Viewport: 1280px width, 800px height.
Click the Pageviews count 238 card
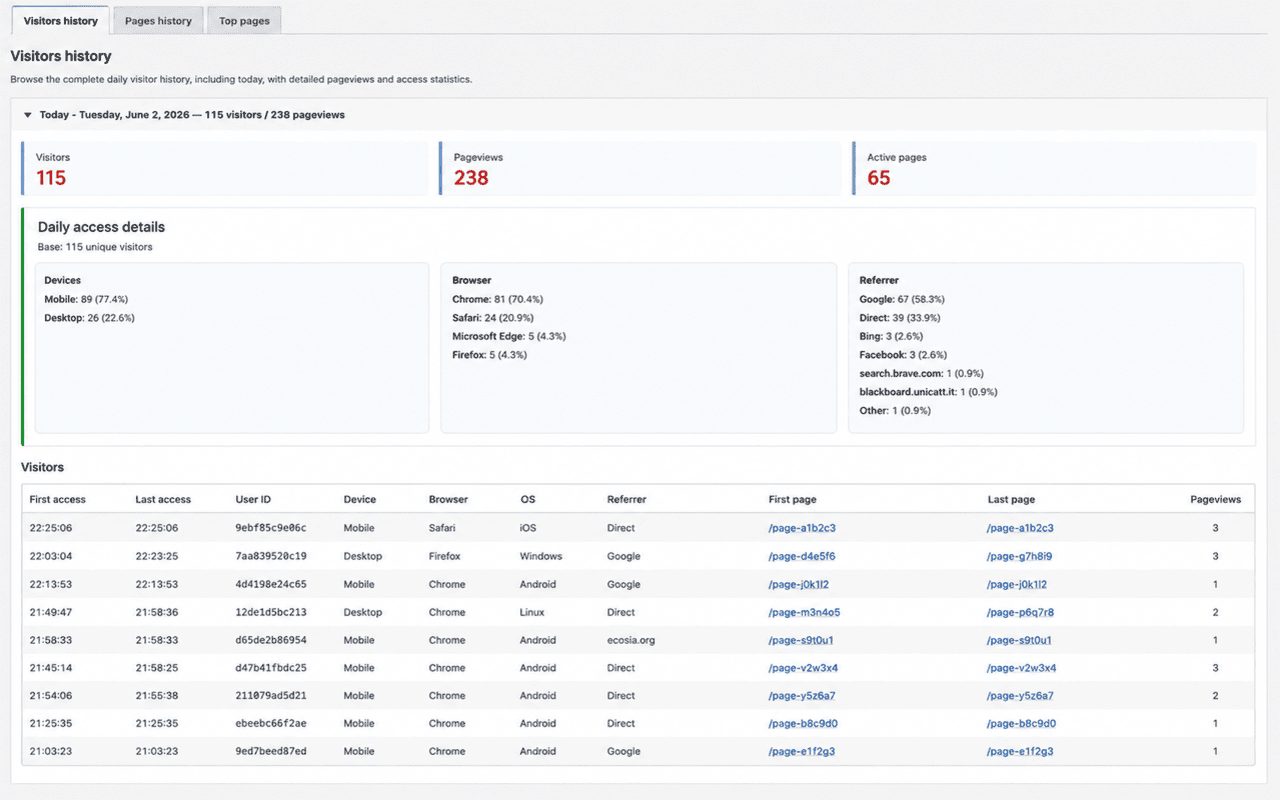coord(640,168)
